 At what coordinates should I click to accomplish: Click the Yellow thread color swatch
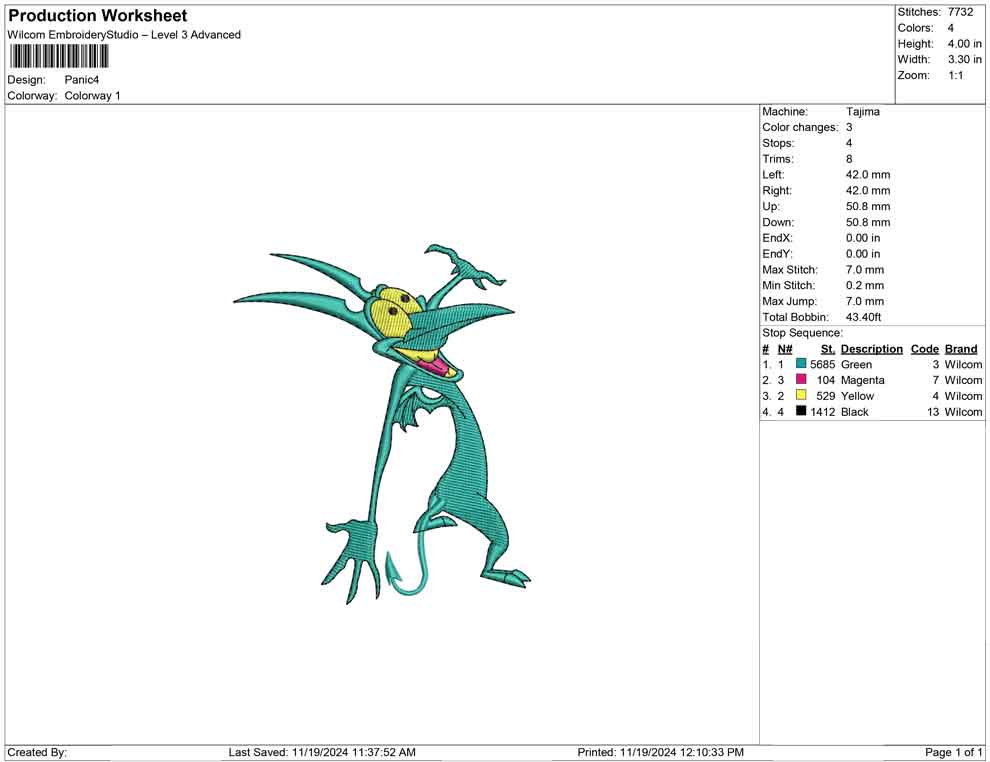click(x=801, y=395)
